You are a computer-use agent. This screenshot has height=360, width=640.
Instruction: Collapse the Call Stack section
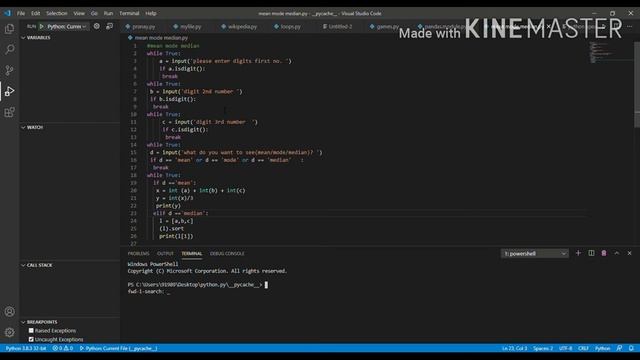coord(38,265)
